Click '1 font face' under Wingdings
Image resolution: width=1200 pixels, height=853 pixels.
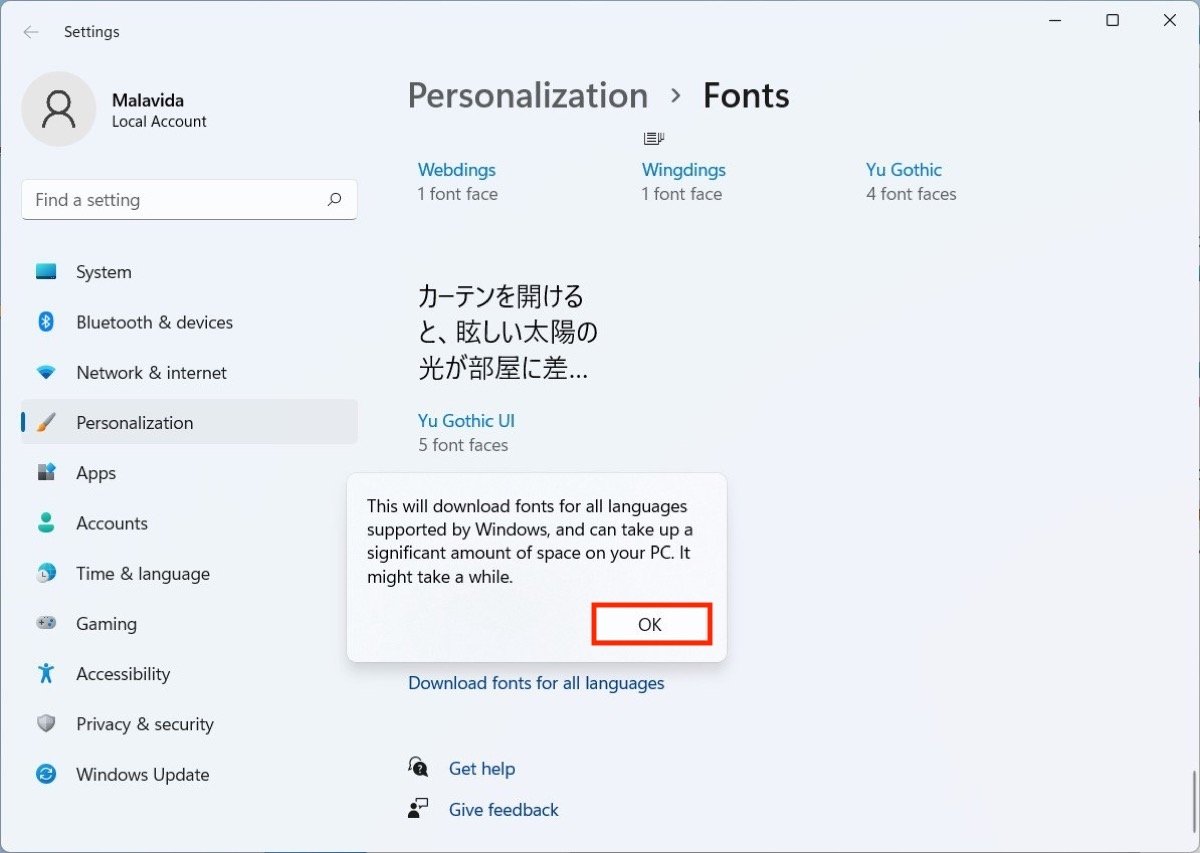(682, 194)
